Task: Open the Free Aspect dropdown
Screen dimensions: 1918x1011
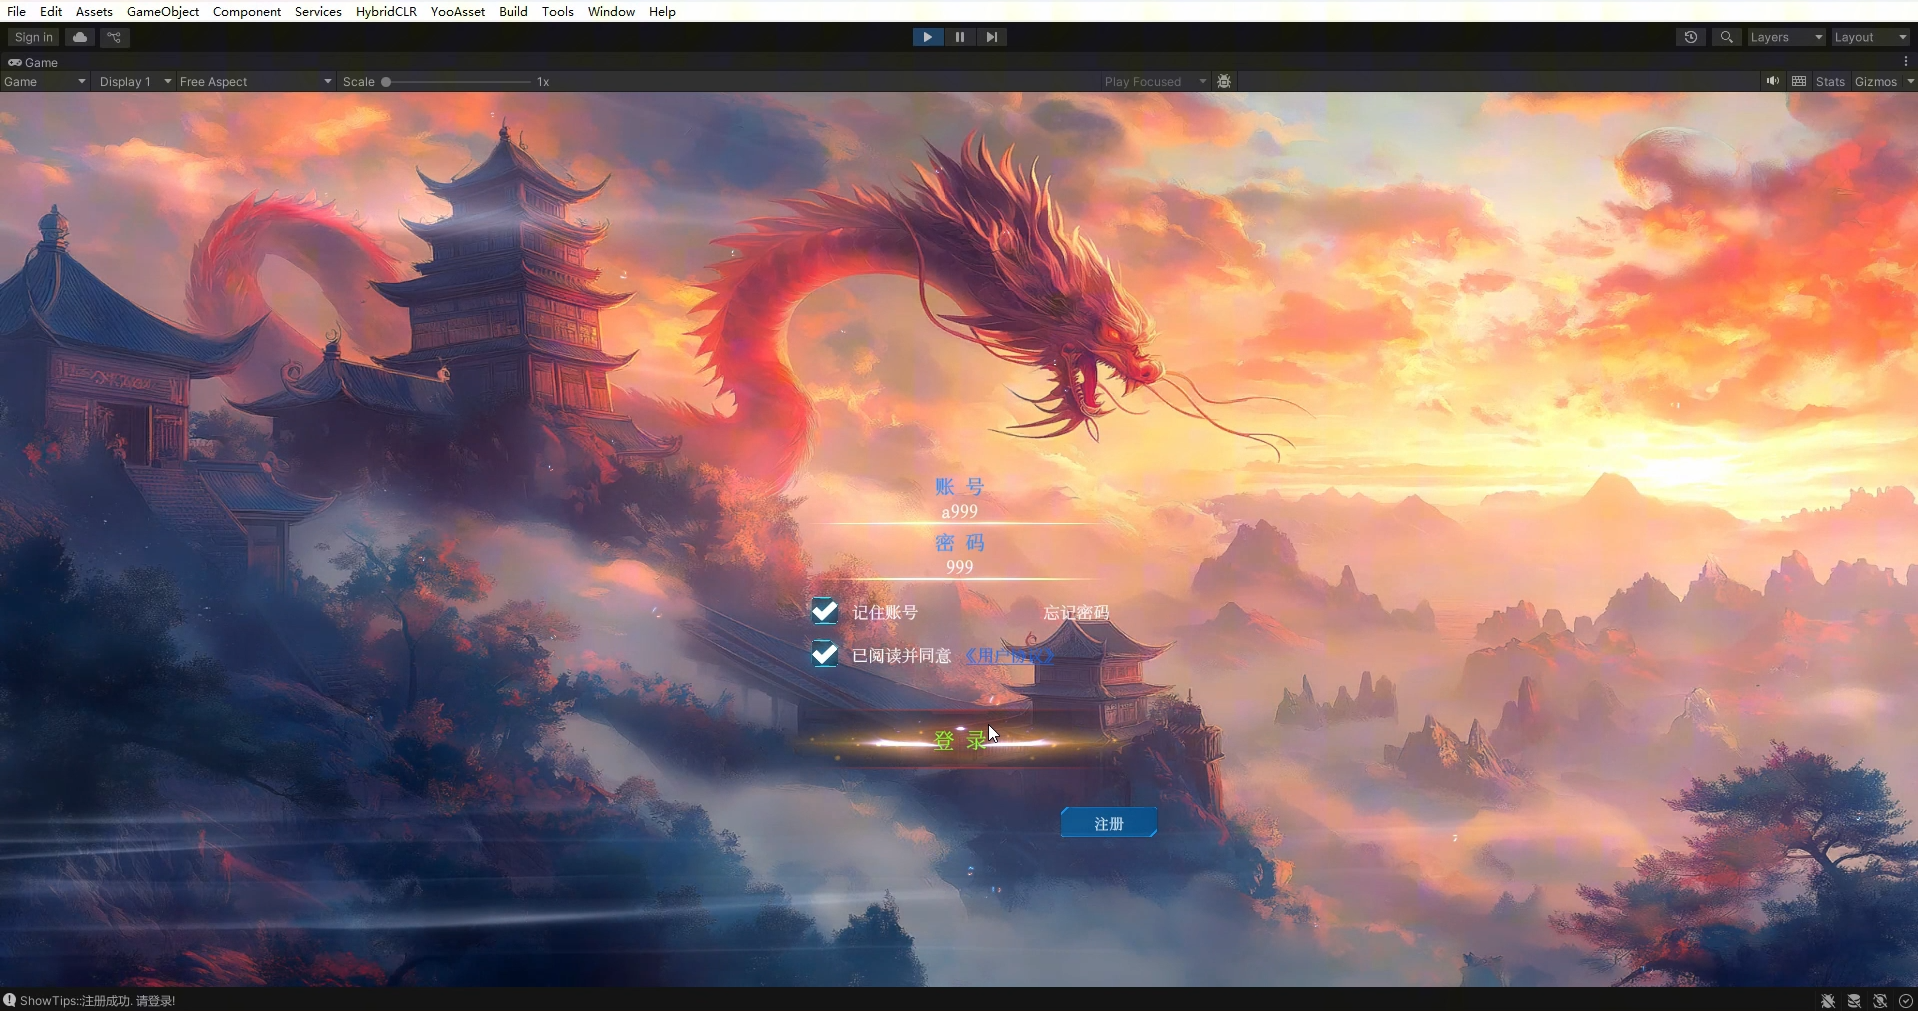Action: point(255,81)
